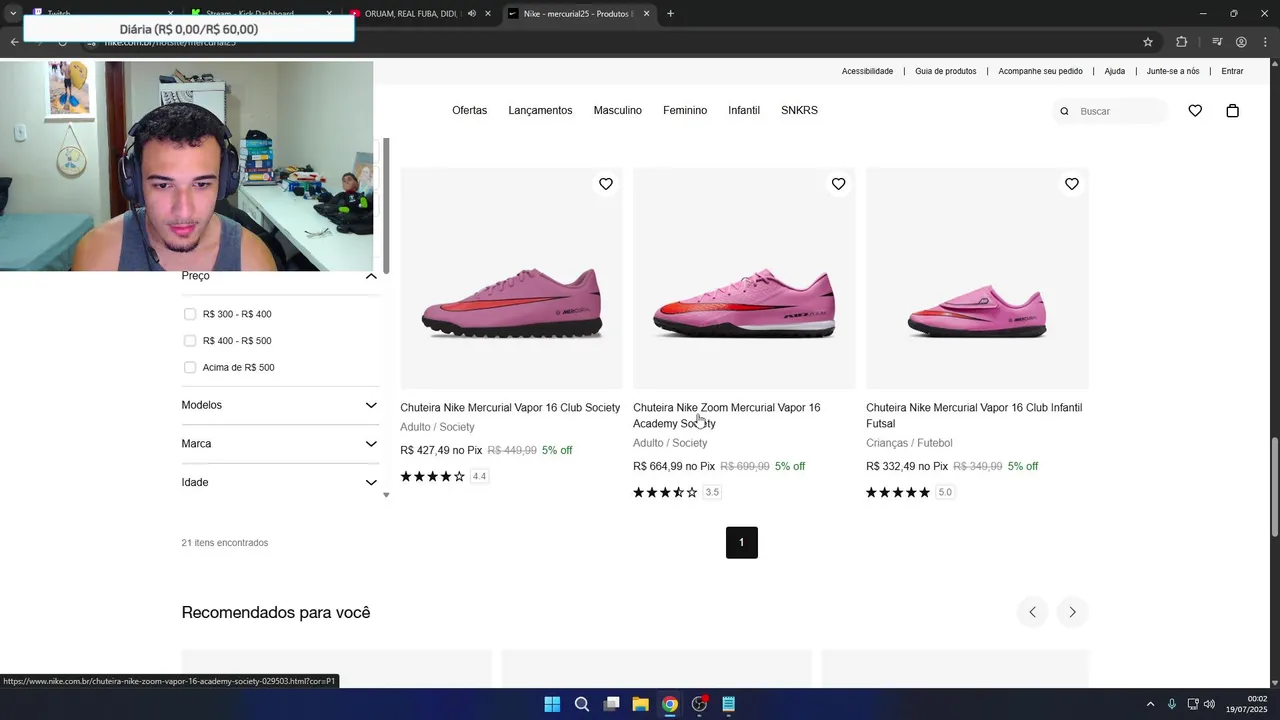Click Entrar to sign in

click(x=1232, y=71)
